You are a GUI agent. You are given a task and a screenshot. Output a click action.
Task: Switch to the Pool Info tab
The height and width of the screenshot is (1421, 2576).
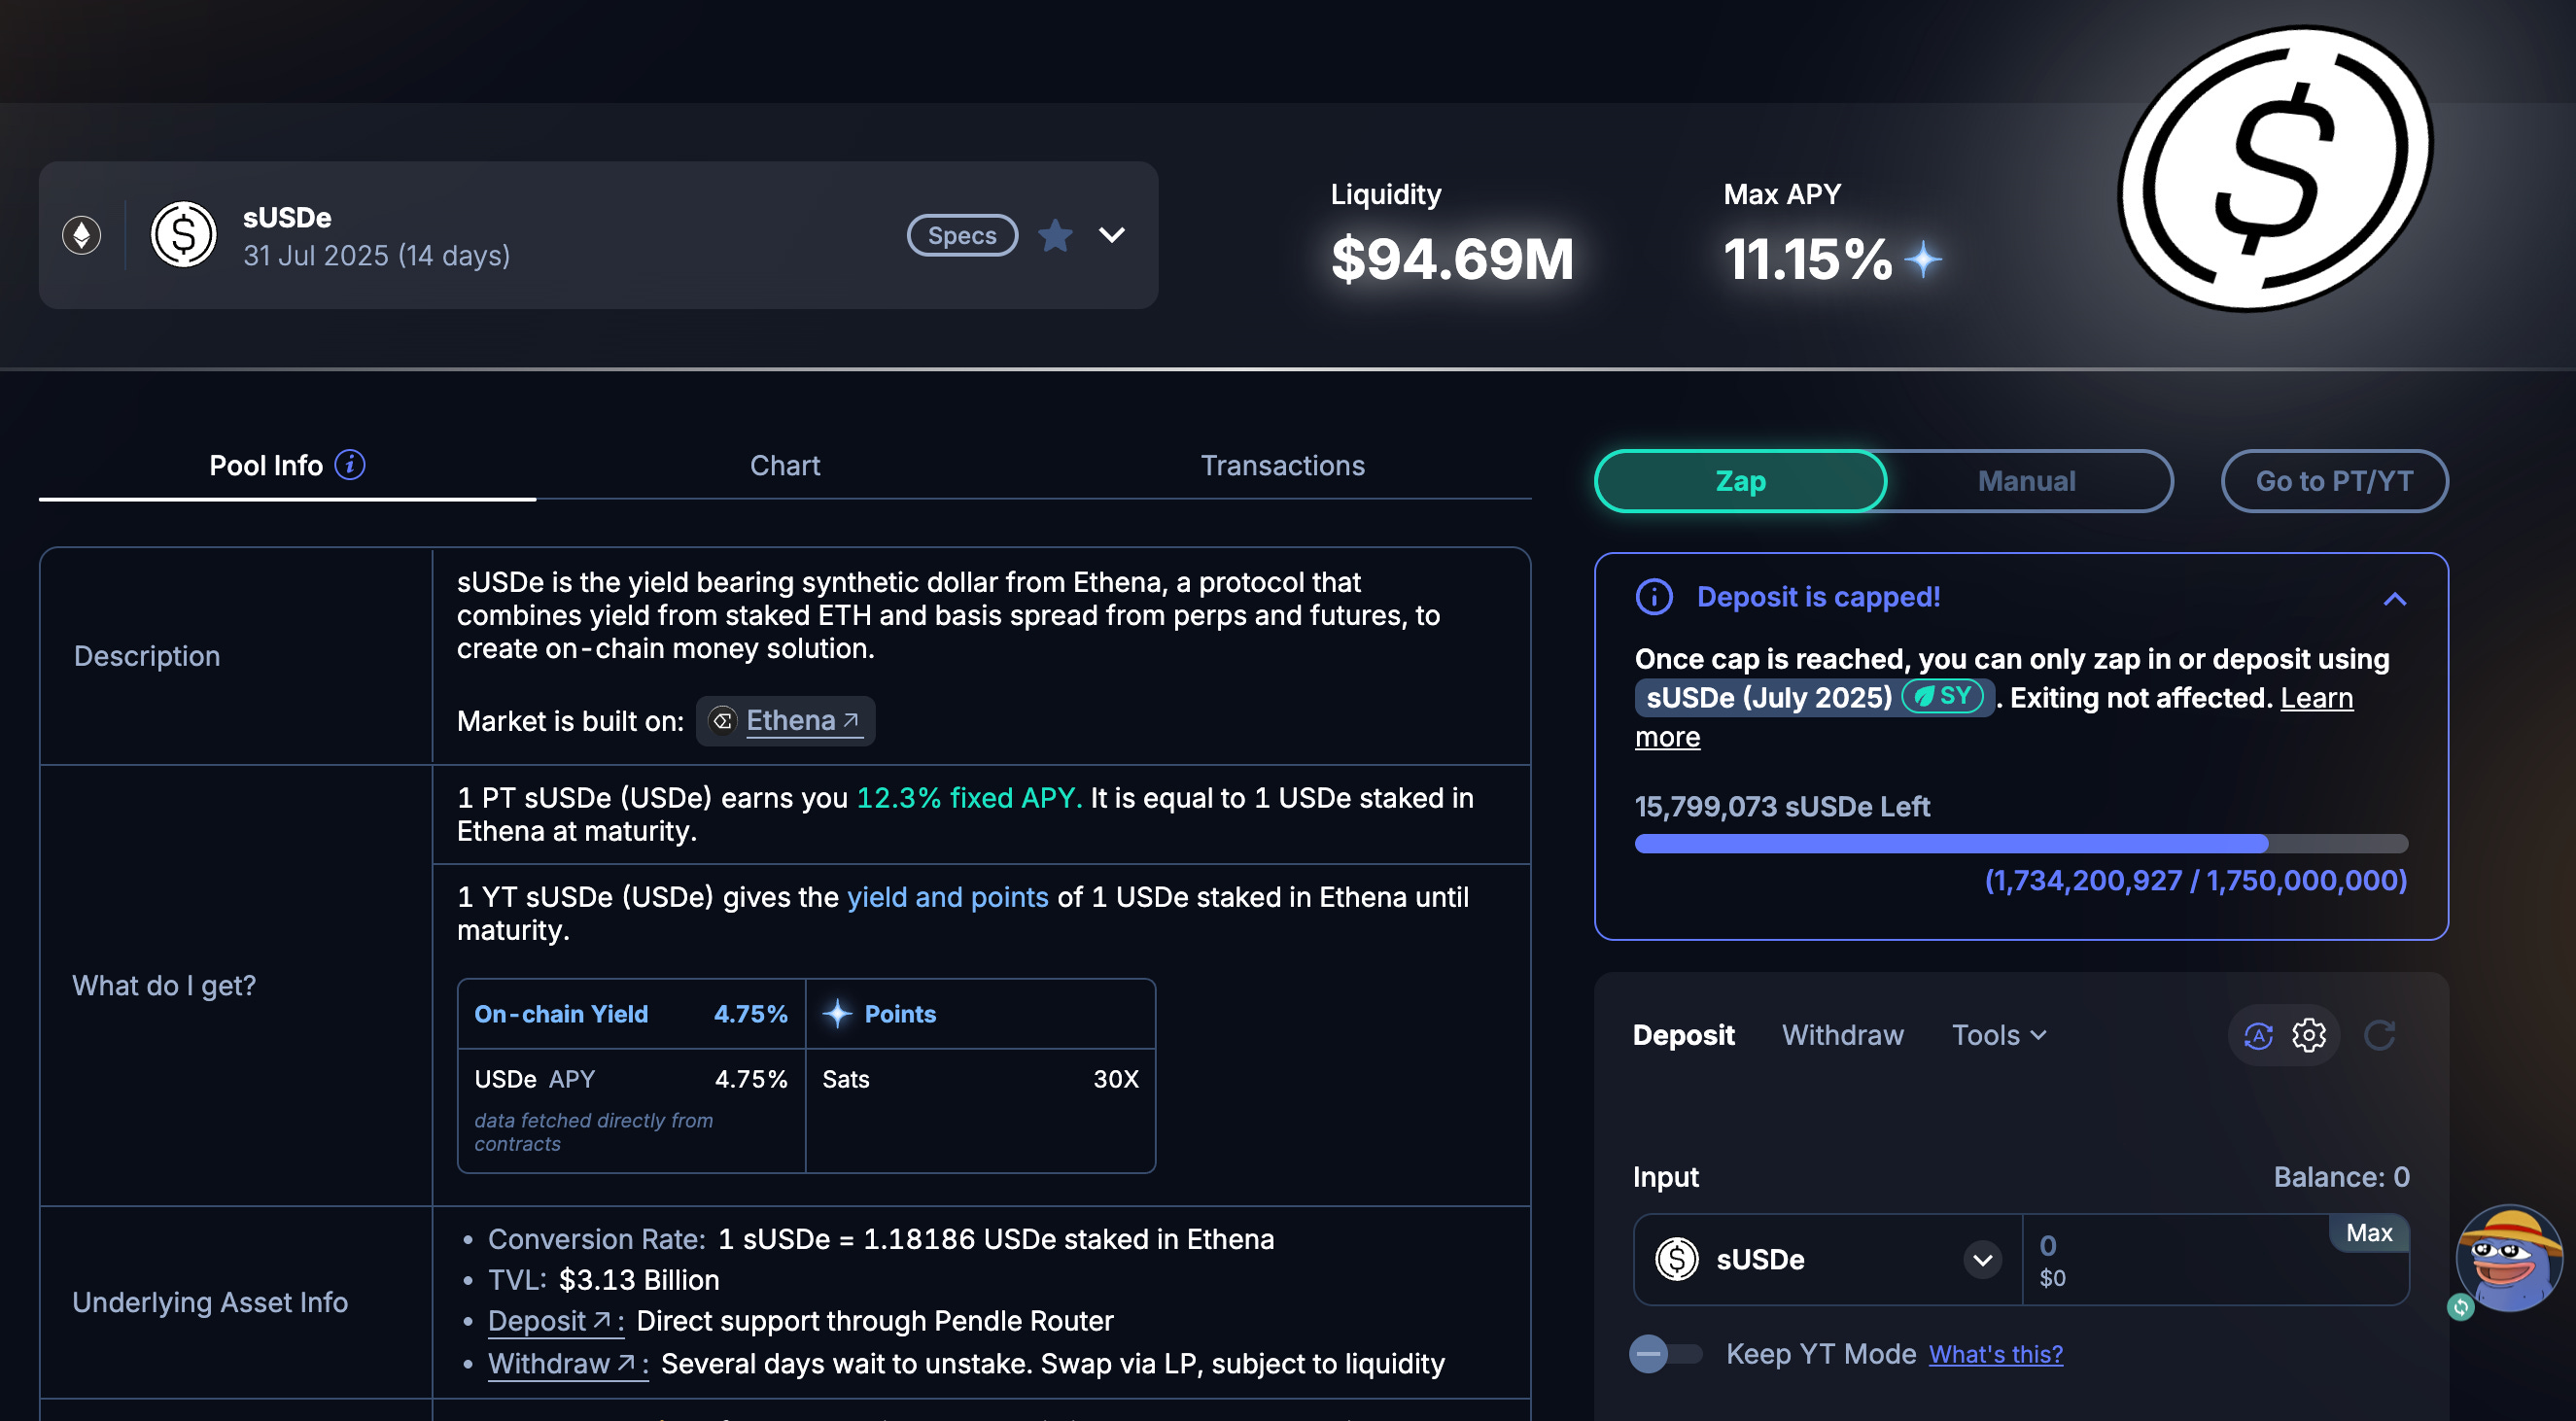[287, 465]
